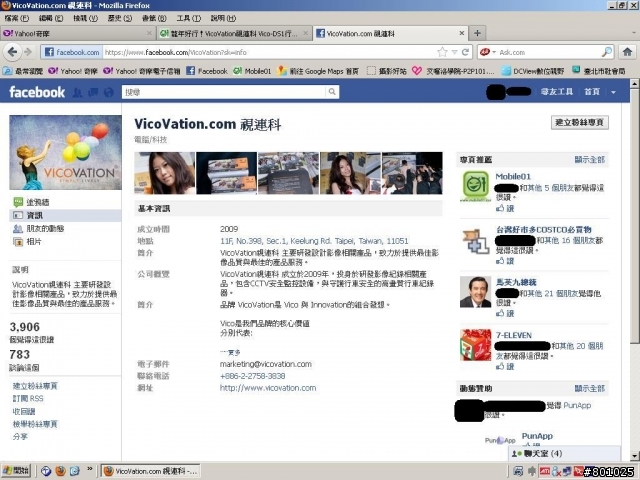
Task: Open a new tab with the plus button
Action: click(477, 33)
